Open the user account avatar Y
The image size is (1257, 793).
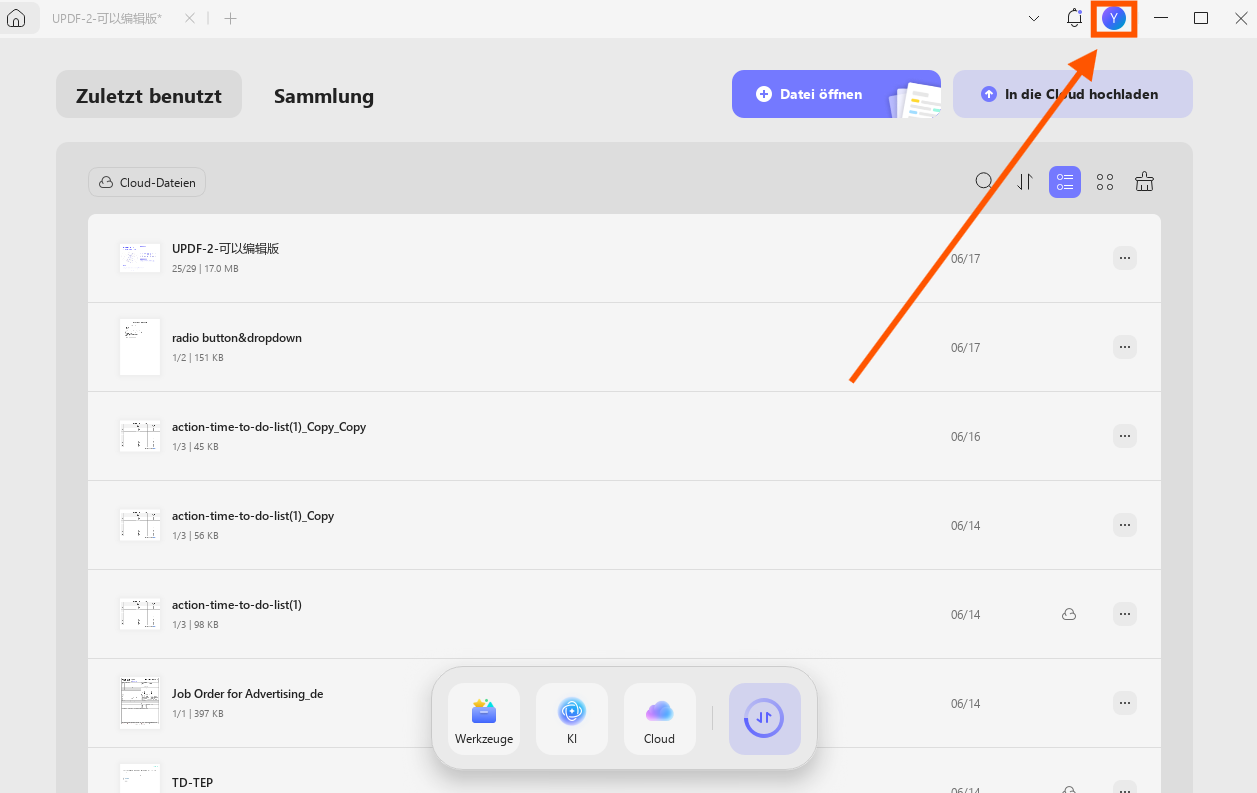[x=1114, y=18]
